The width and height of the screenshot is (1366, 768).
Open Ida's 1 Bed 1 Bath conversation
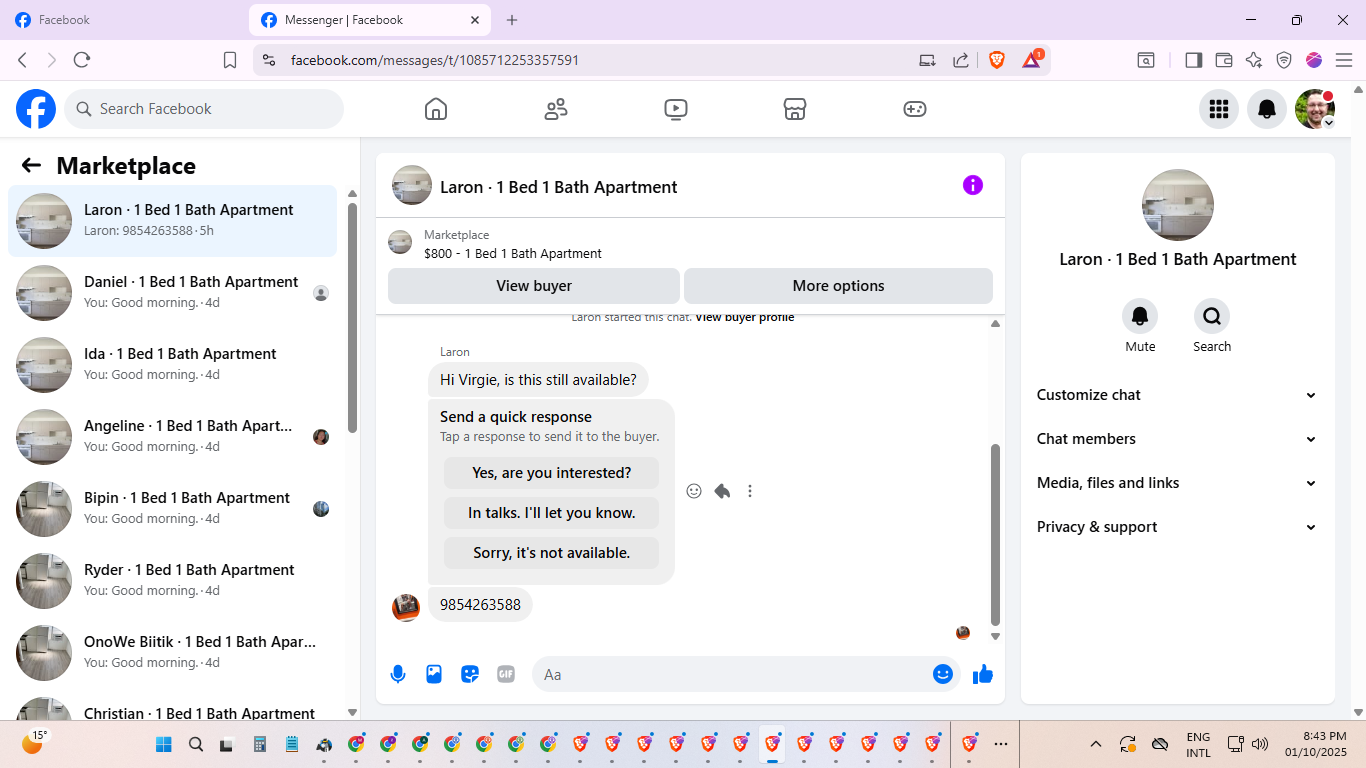(x=173, y=364)
